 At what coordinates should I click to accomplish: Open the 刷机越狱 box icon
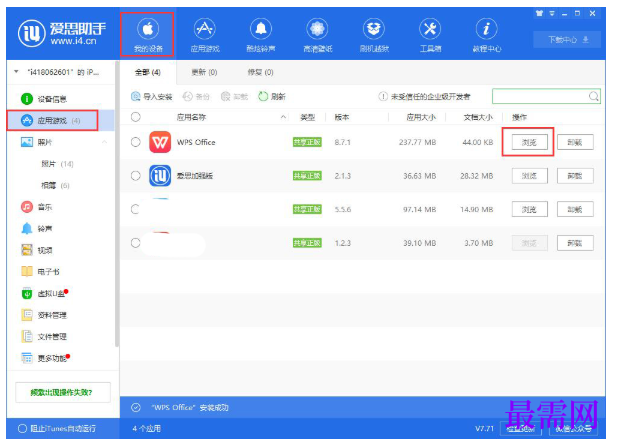click(x=374, y=30)
